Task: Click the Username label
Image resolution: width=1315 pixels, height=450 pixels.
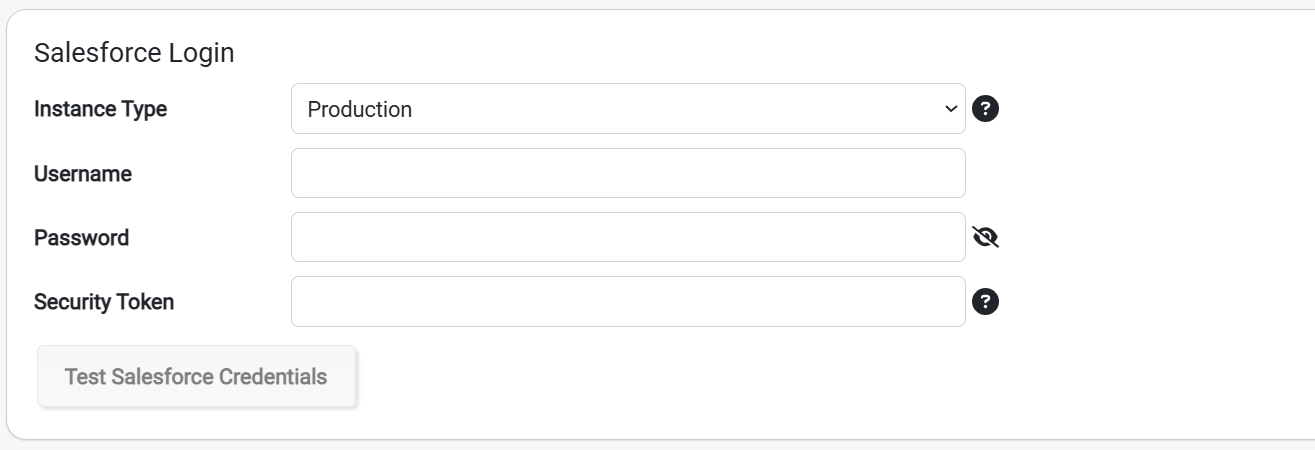Action: (x=83, y=174)
